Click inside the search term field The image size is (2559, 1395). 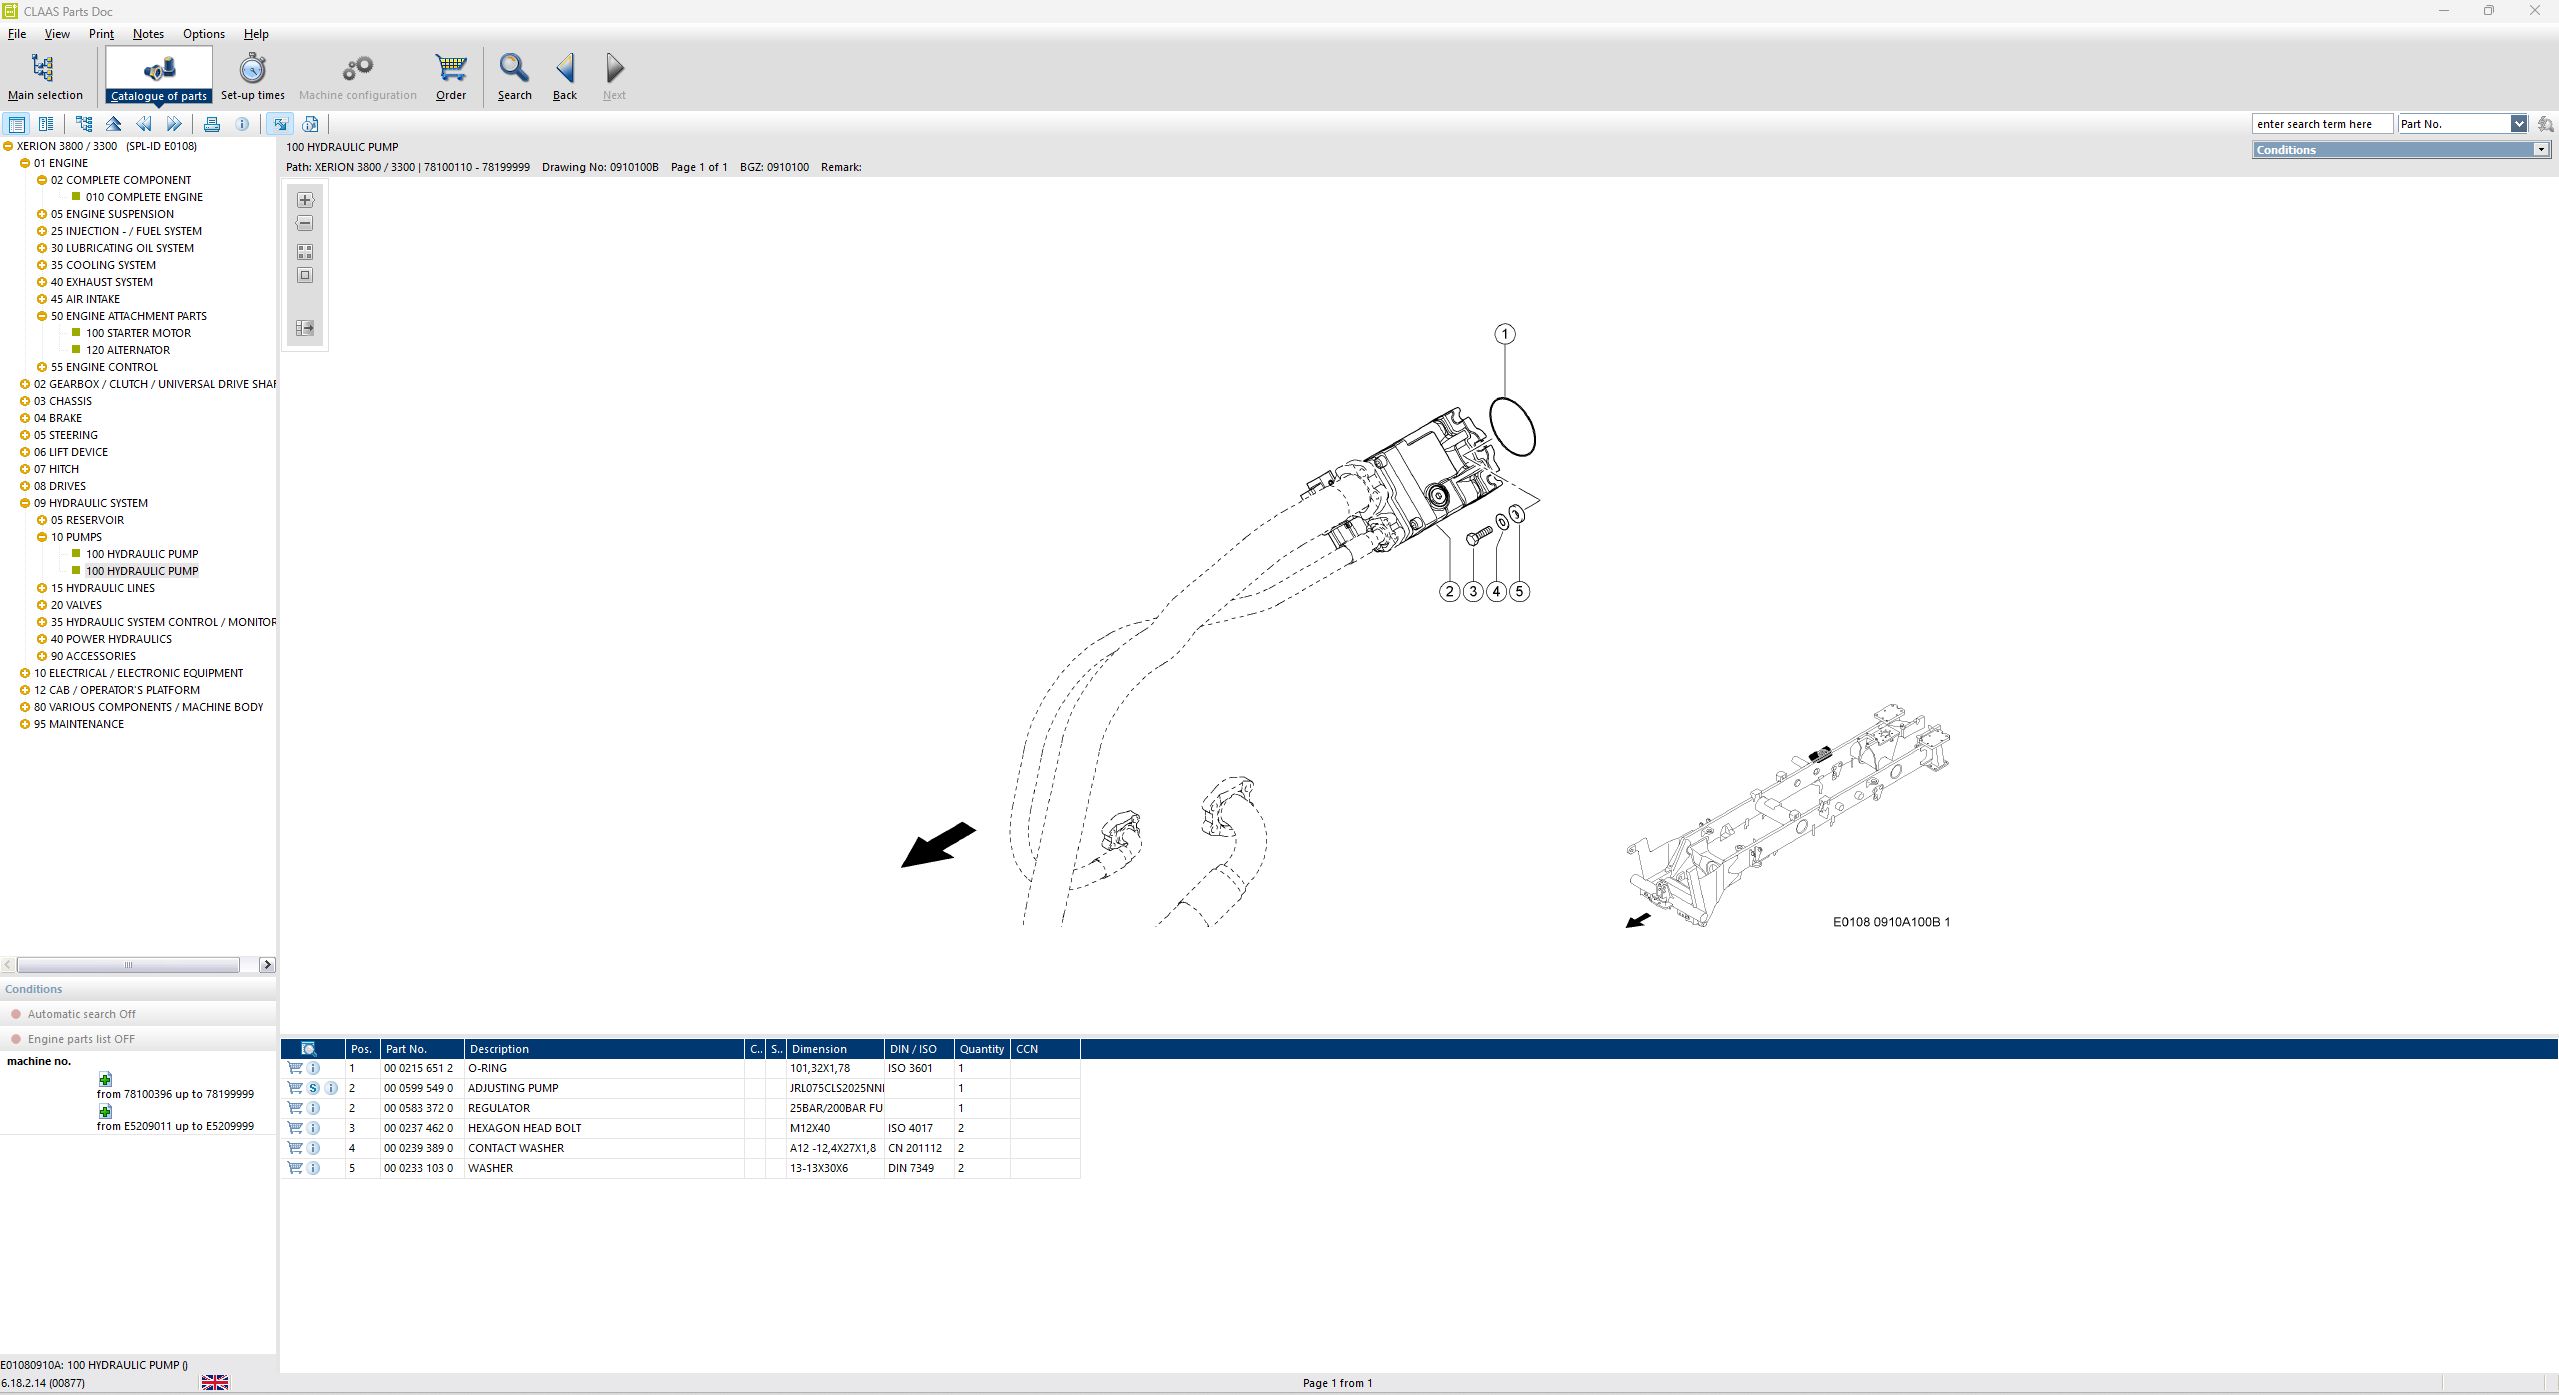tap(2322, 123)
